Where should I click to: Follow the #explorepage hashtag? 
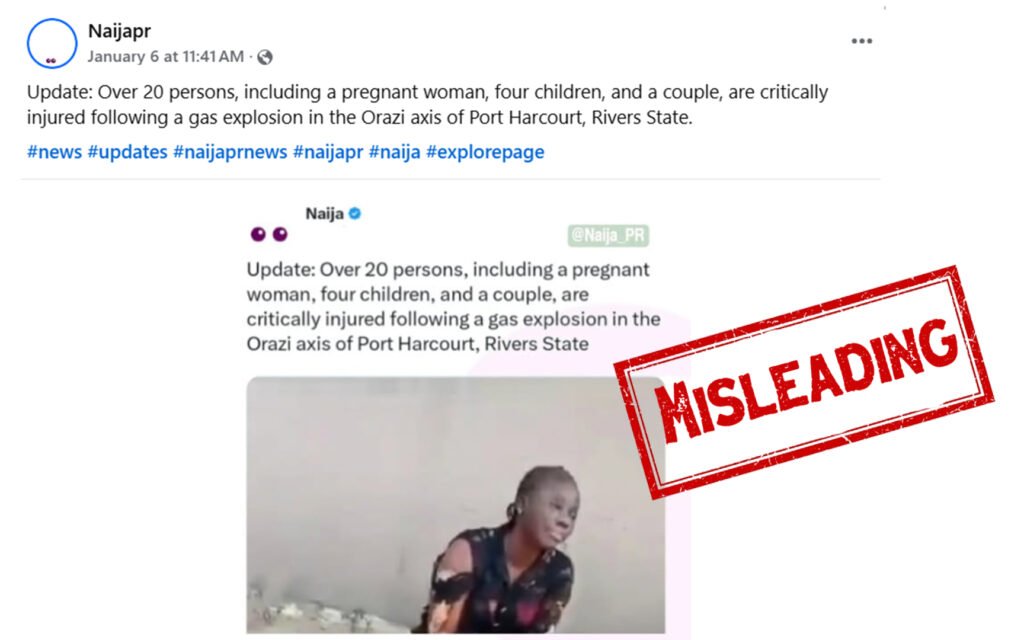pyautogui.click(x=485, y=152)
